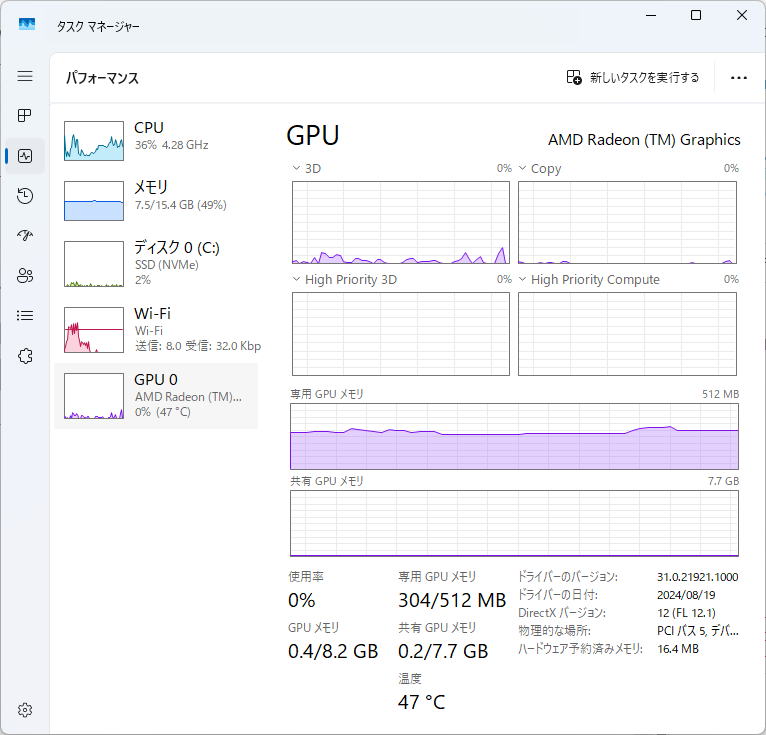Open the High Priority Compute dropdown

[523, 280]
